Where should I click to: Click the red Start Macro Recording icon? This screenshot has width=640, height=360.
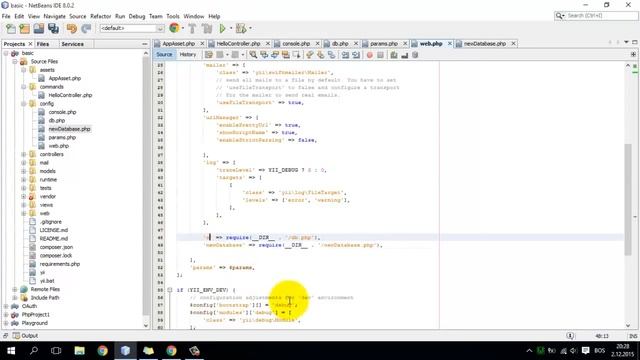[x=369, y=55]
